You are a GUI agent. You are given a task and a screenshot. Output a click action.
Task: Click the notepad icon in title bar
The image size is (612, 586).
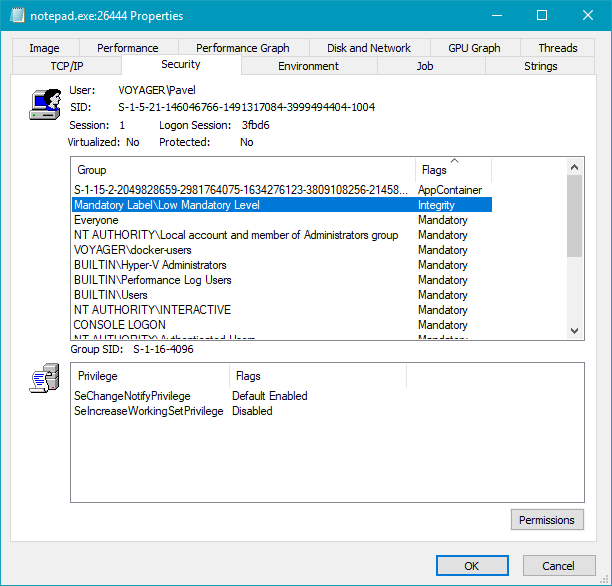coord(17,16)
